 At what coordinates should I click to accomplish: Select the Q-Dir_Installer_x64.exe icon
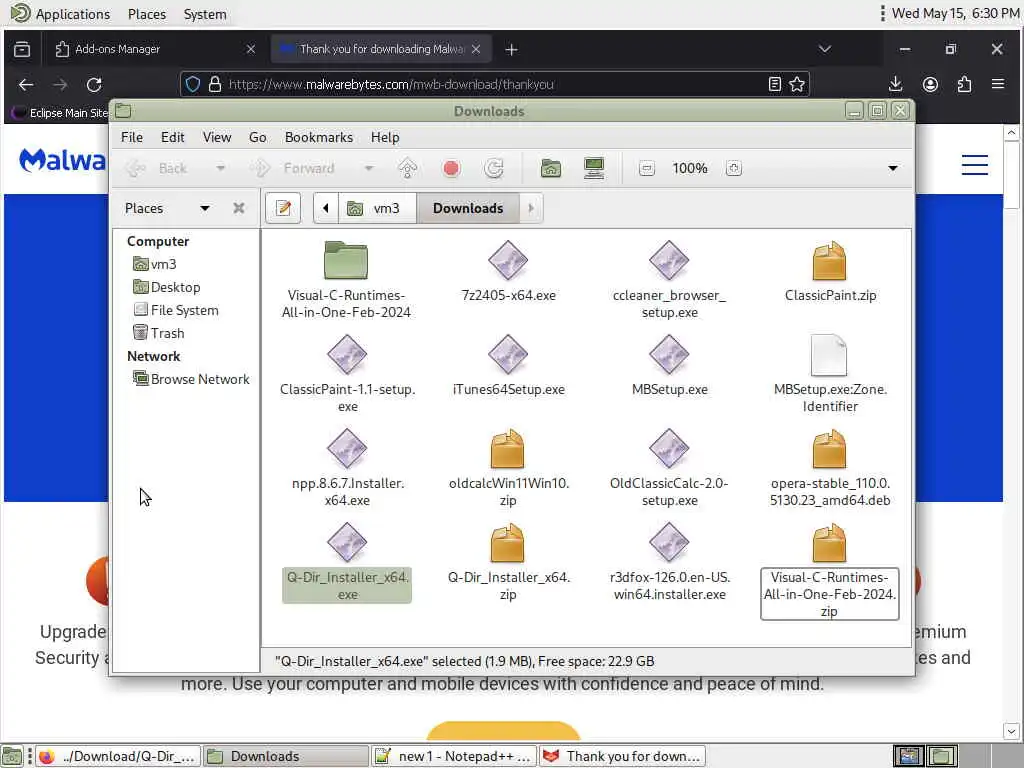[x=347, y=542]
